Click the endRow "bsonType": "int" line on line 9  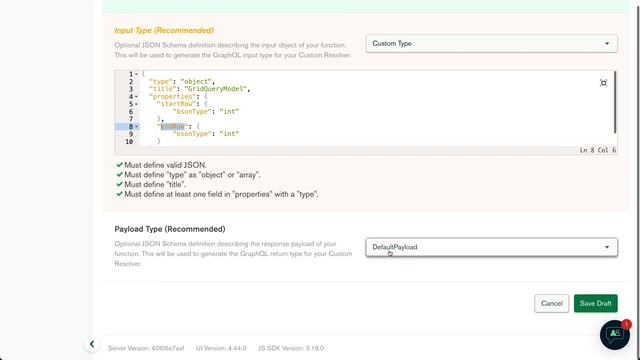206,134
